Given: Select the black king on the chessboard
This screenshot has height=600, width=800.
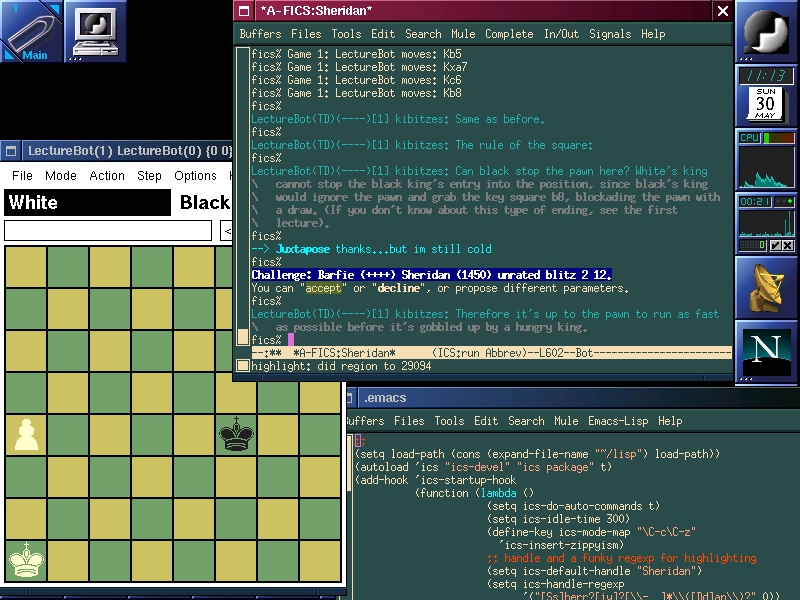Looking at the screenshot, I should click(x=236, y=435).
